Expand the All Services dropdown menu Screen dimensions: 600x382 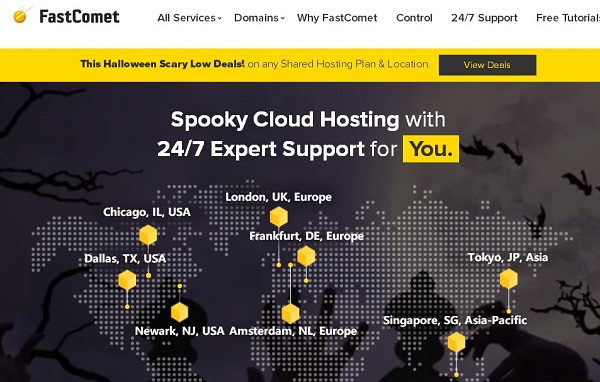189,18
